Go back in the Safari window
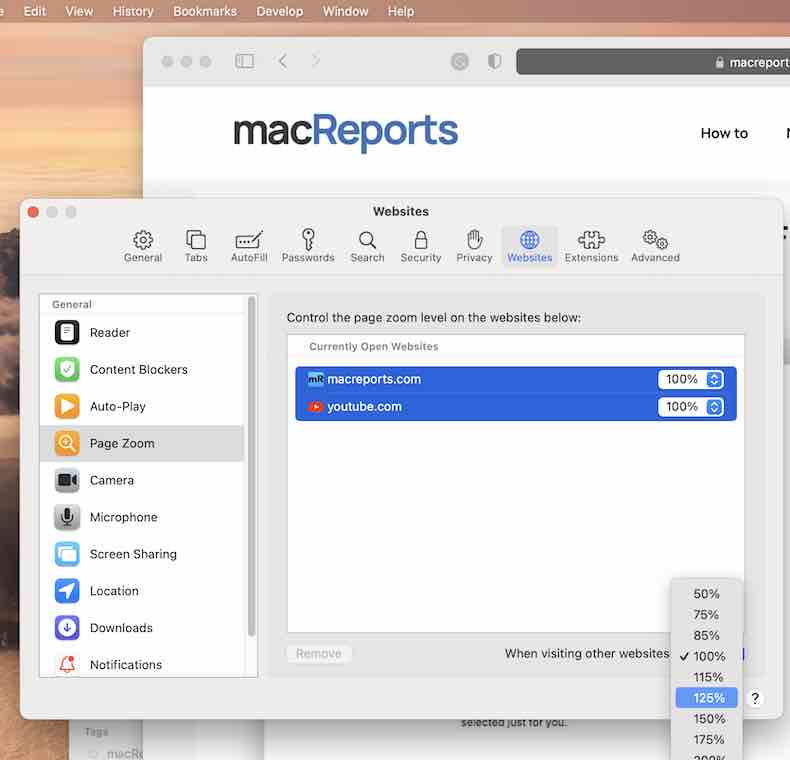This screenshot has width=790, height=760. point(283,61)
